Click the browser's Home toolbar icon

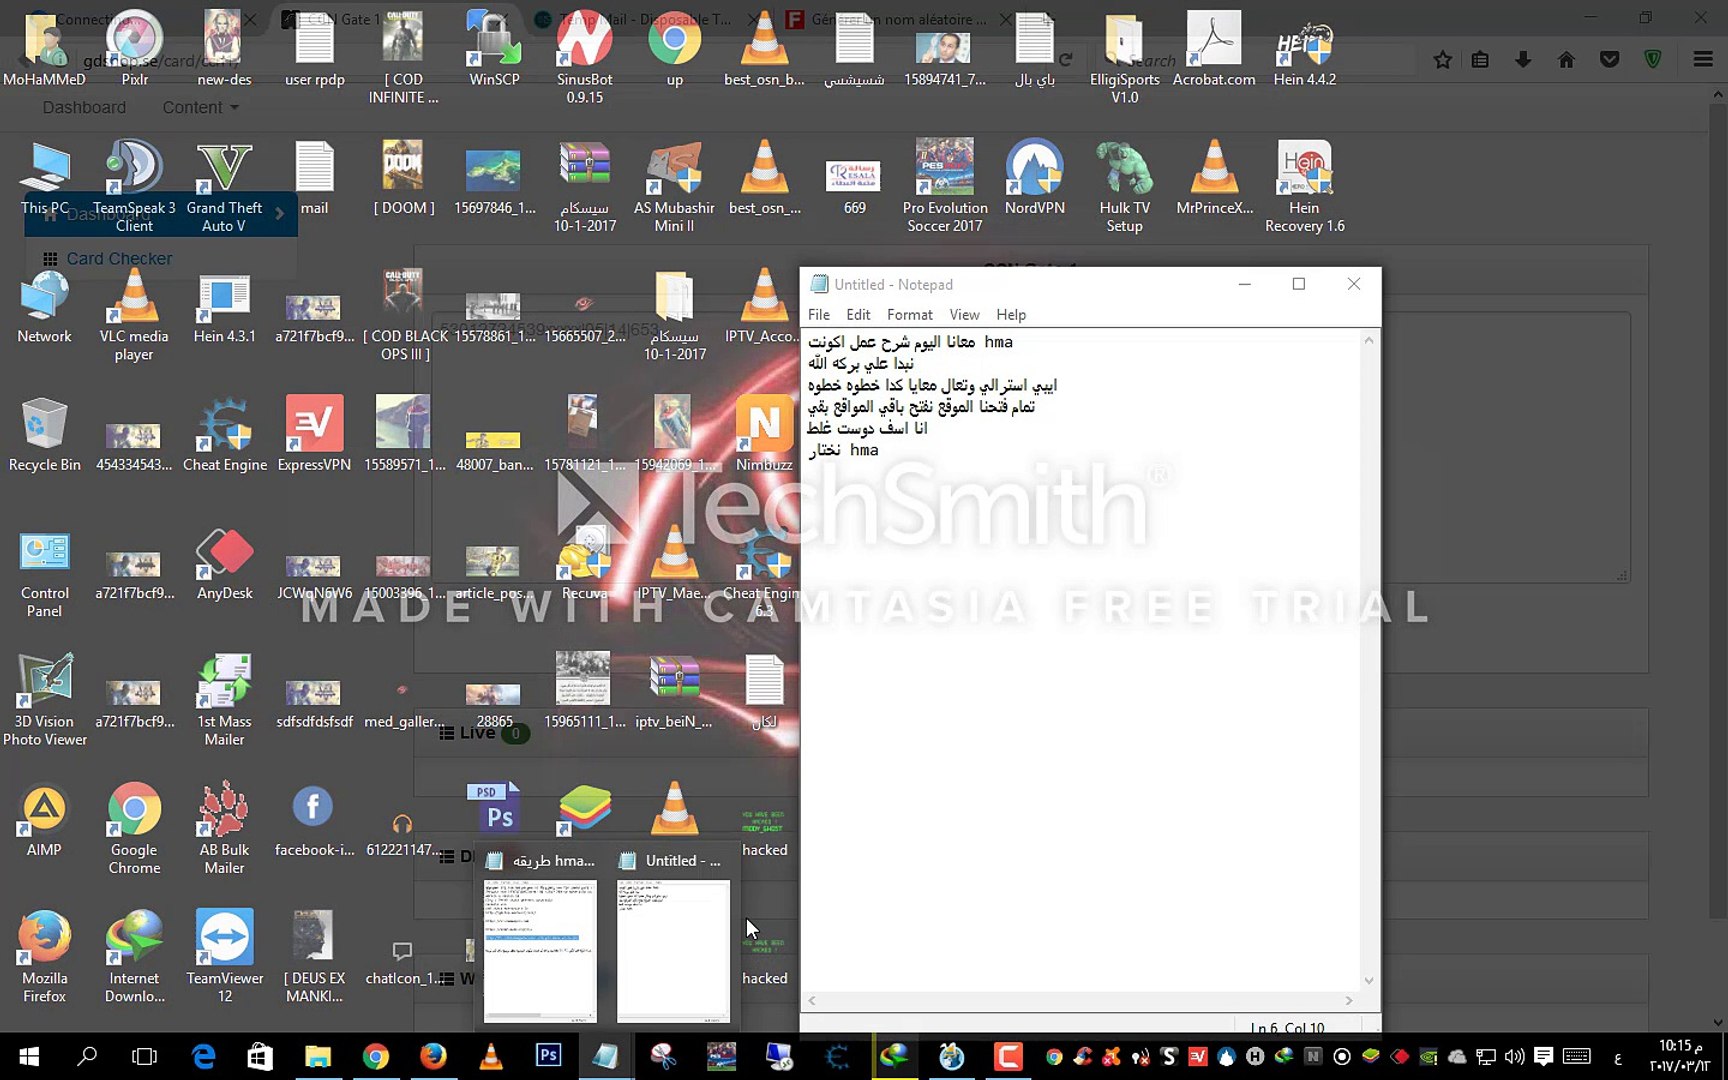tap(1566, 60)
